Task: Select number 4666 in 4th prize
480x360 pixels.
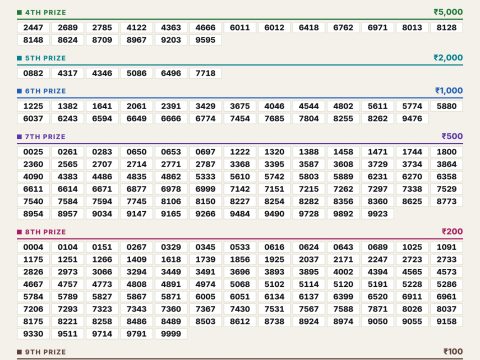Action: click(205, 28)
